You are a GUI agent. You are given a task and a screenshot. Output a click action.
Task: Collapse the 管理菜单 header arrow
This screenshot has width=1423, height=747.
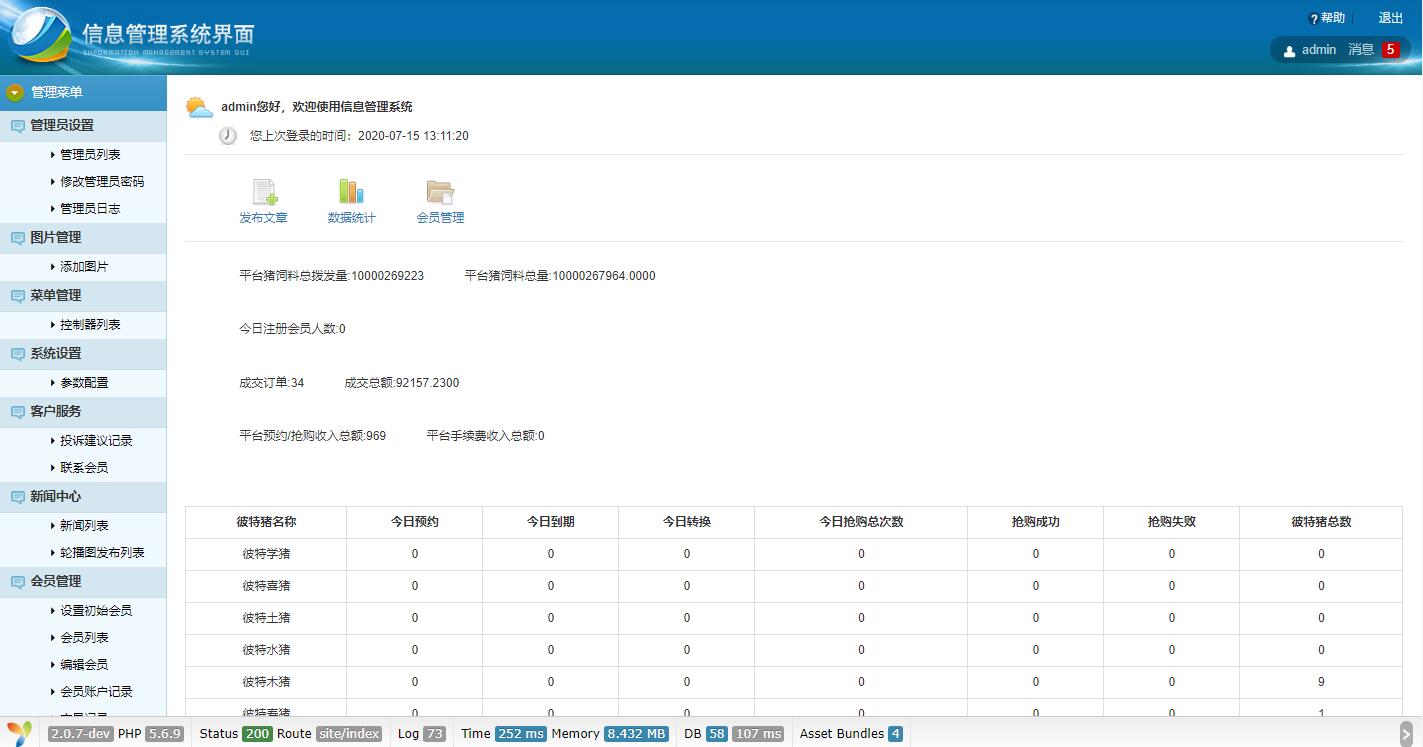[x=14, y=93]
